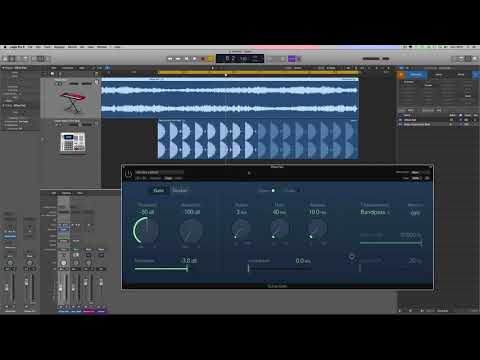Click the orange loop browser icon
Image resolution: width=480 pixels, height=360 pixels.
pos(400,75)
